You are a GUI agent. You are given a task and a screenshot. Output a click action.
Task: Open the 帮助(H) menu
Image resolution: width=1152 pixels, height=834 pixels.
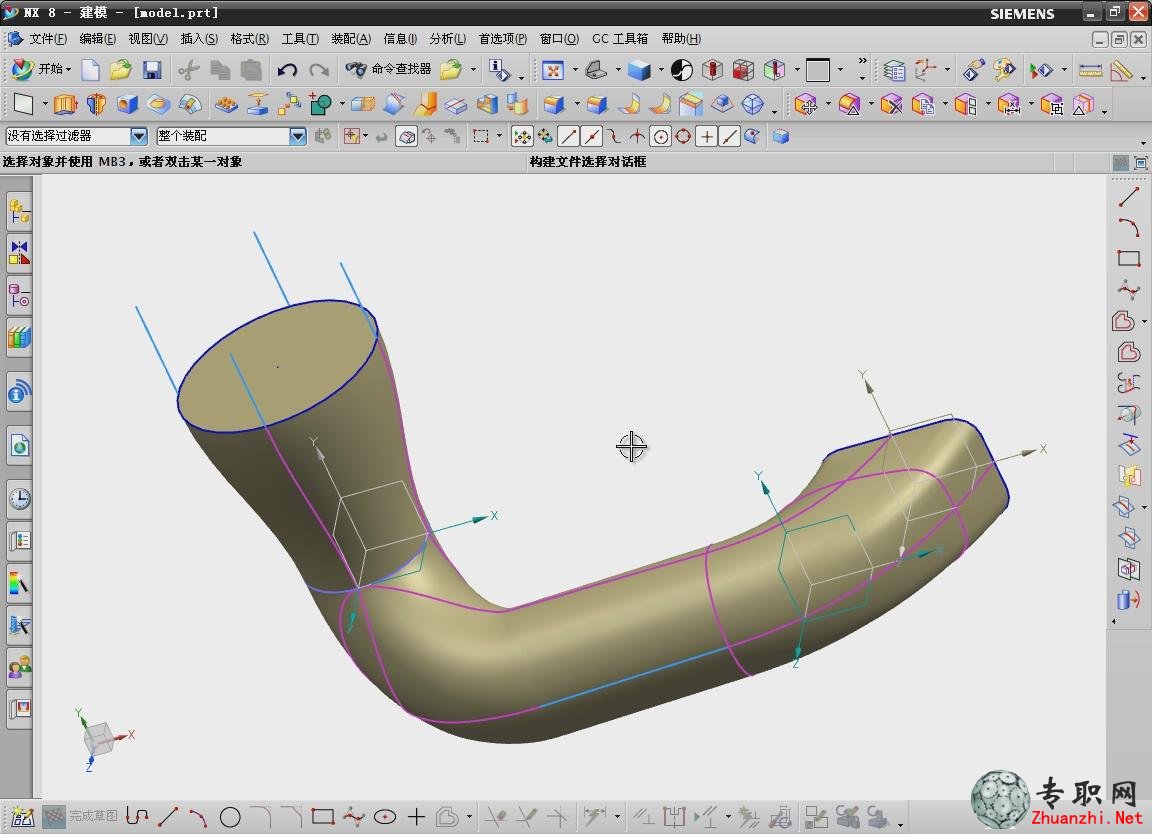click(681, 39)
